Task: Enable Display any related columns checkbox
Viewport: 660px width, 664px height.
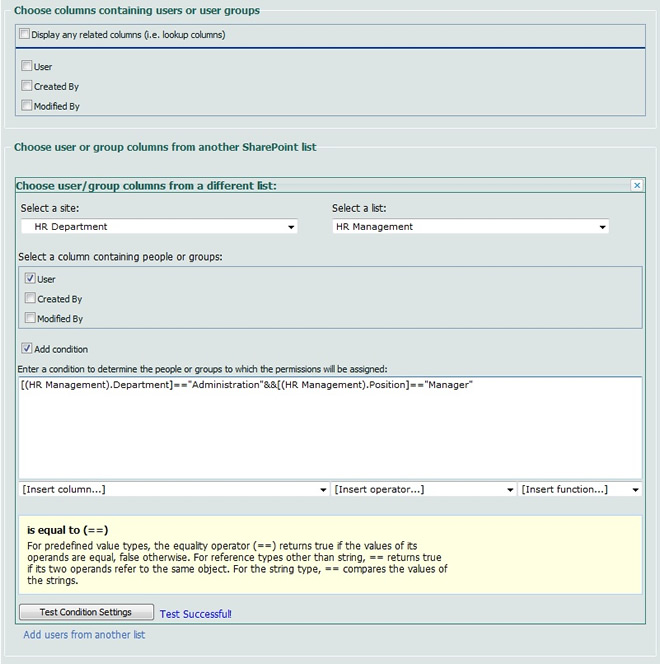Action: [25, 34]
